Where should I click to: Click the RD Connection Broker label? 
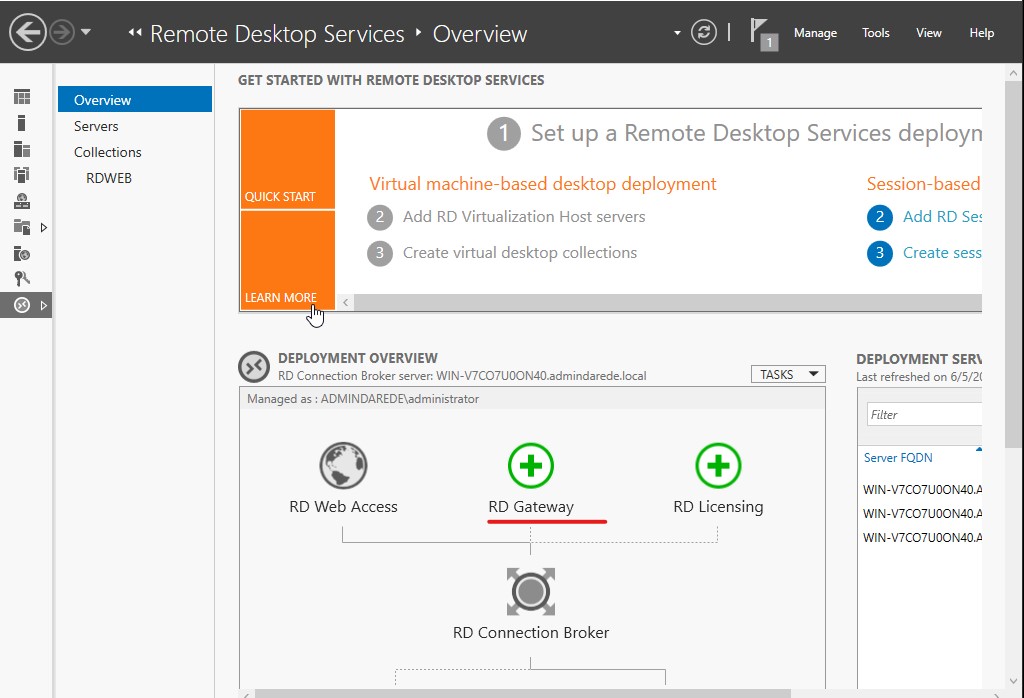(x=531, y=633)
